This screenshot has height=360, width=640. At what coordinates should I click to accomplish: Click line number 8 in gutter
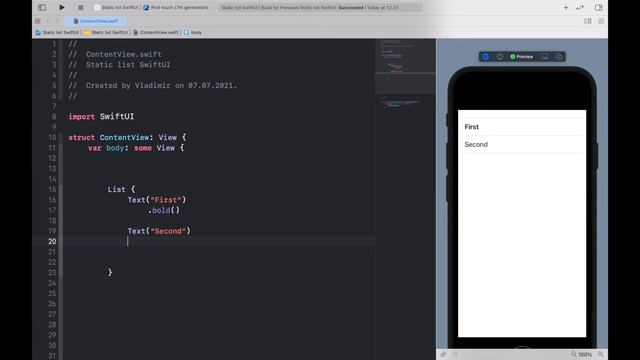click(53, 116)
